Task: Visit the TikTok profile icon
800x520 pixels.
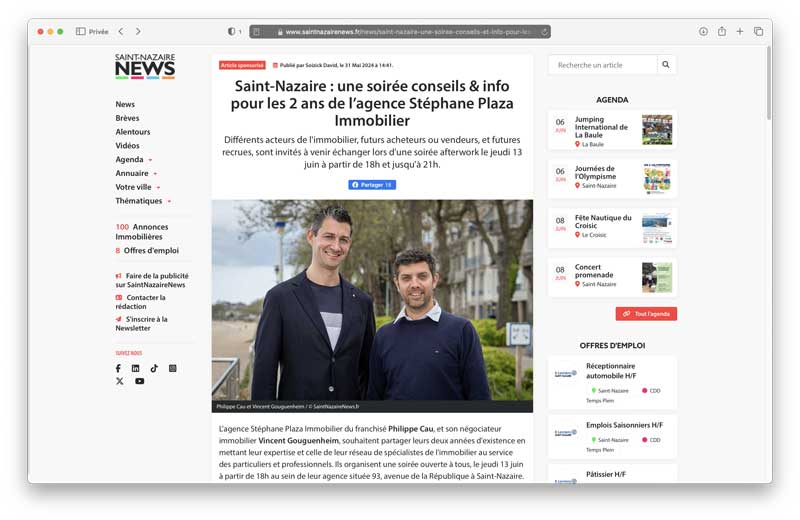Action: [154, 368]
